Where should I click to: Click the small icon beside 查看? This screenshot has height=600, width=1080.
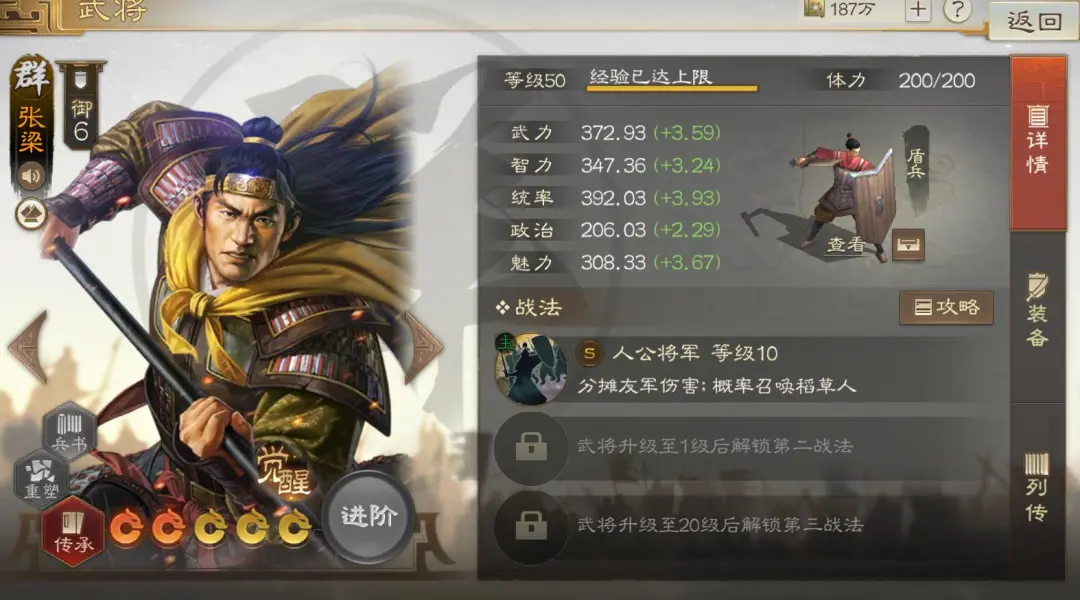(908, 245)
